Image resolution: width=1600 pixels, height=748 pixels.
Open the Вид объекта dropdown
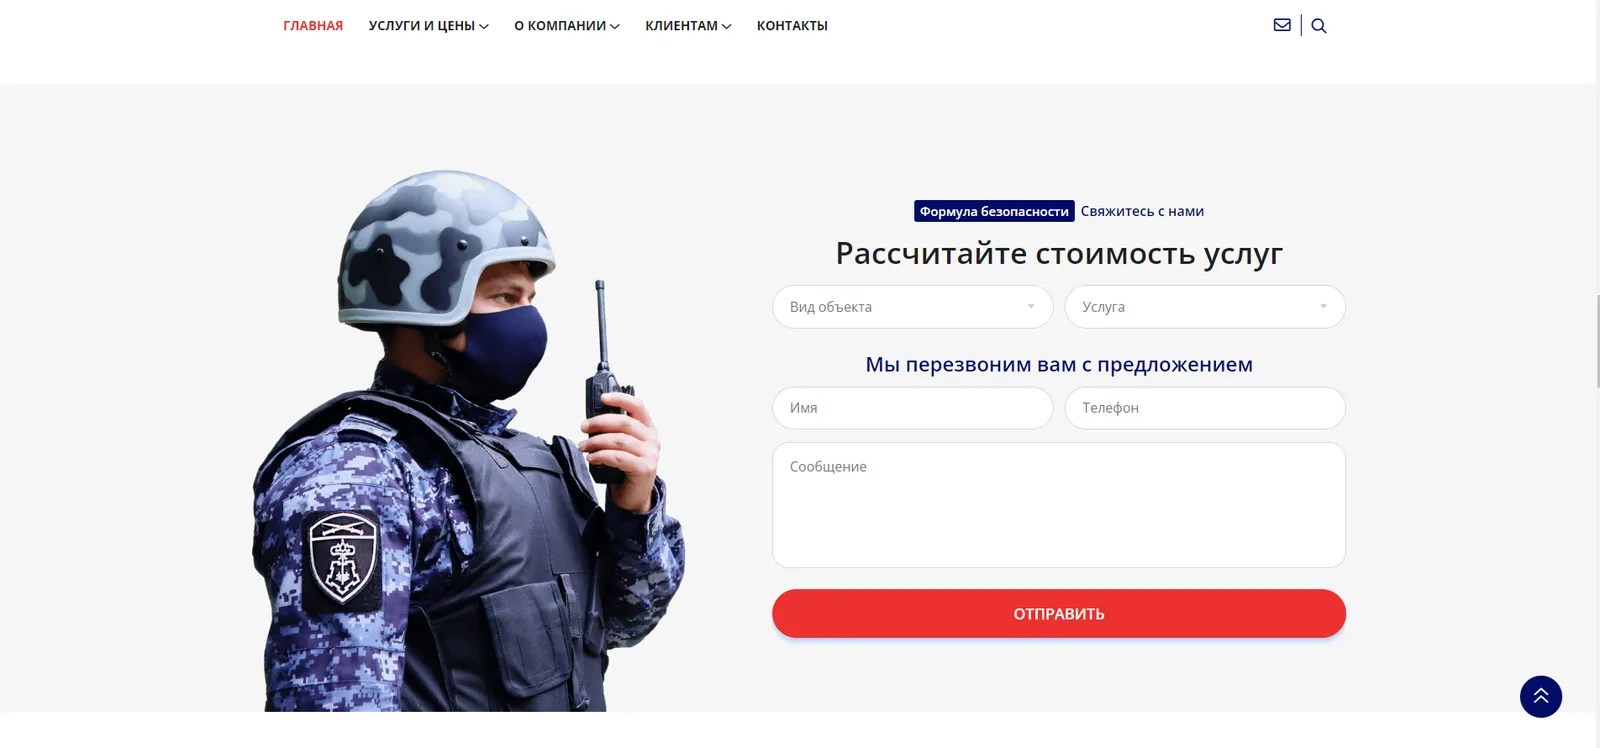[x=912, y=307]
